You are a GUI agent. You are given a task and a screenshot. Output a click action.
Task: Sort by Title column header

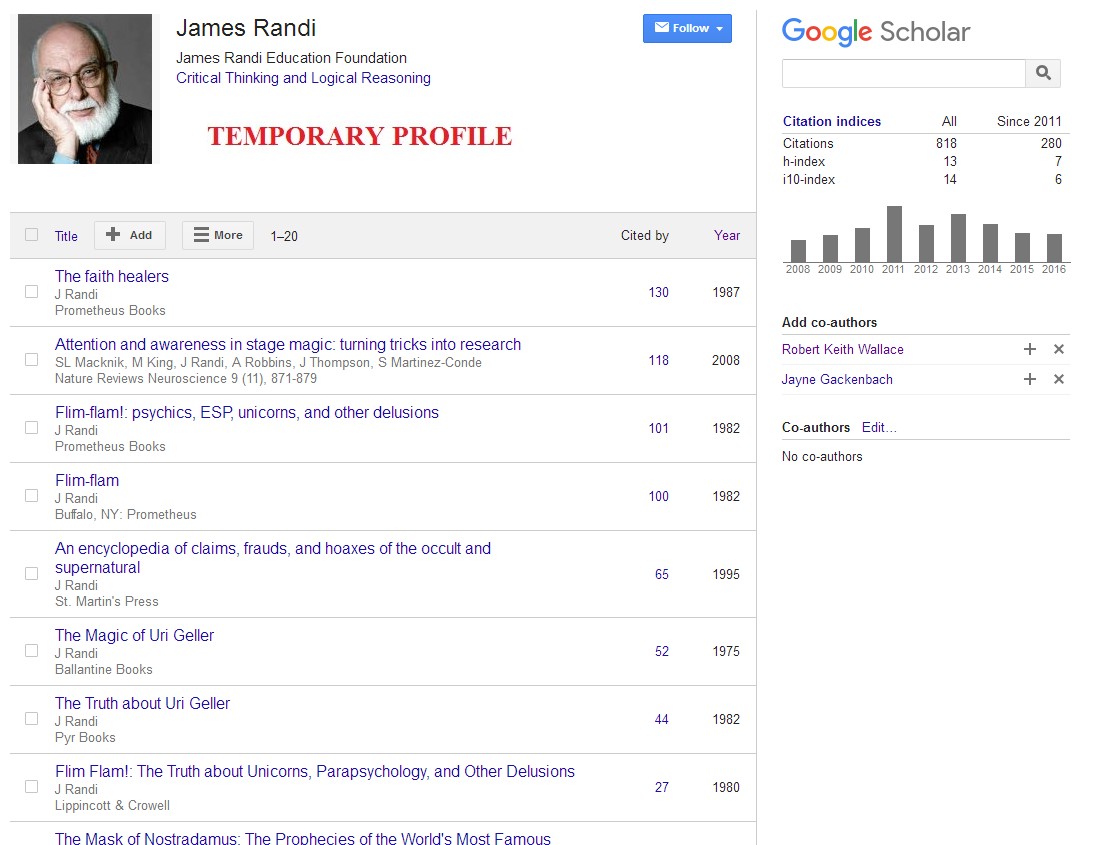[x=66, y=236]
